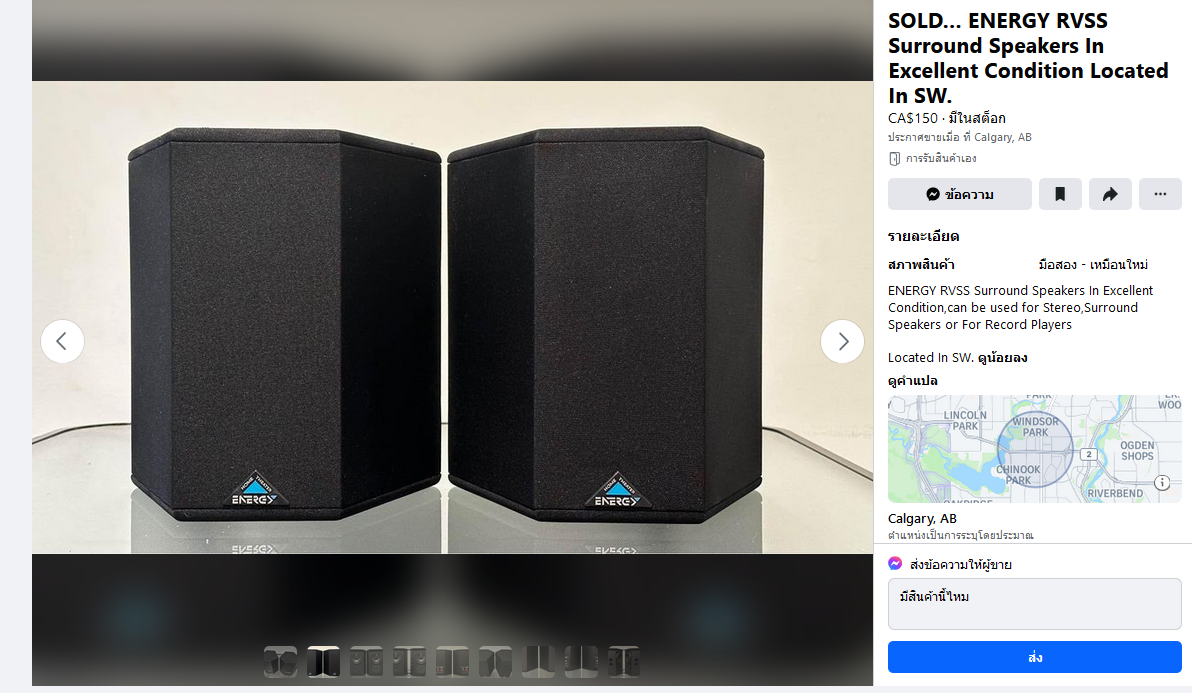Collapse description with ดูน้อยลง
Viewport: 1192px width, 693px height.
pyautogui.click(x=1003, y=357)
